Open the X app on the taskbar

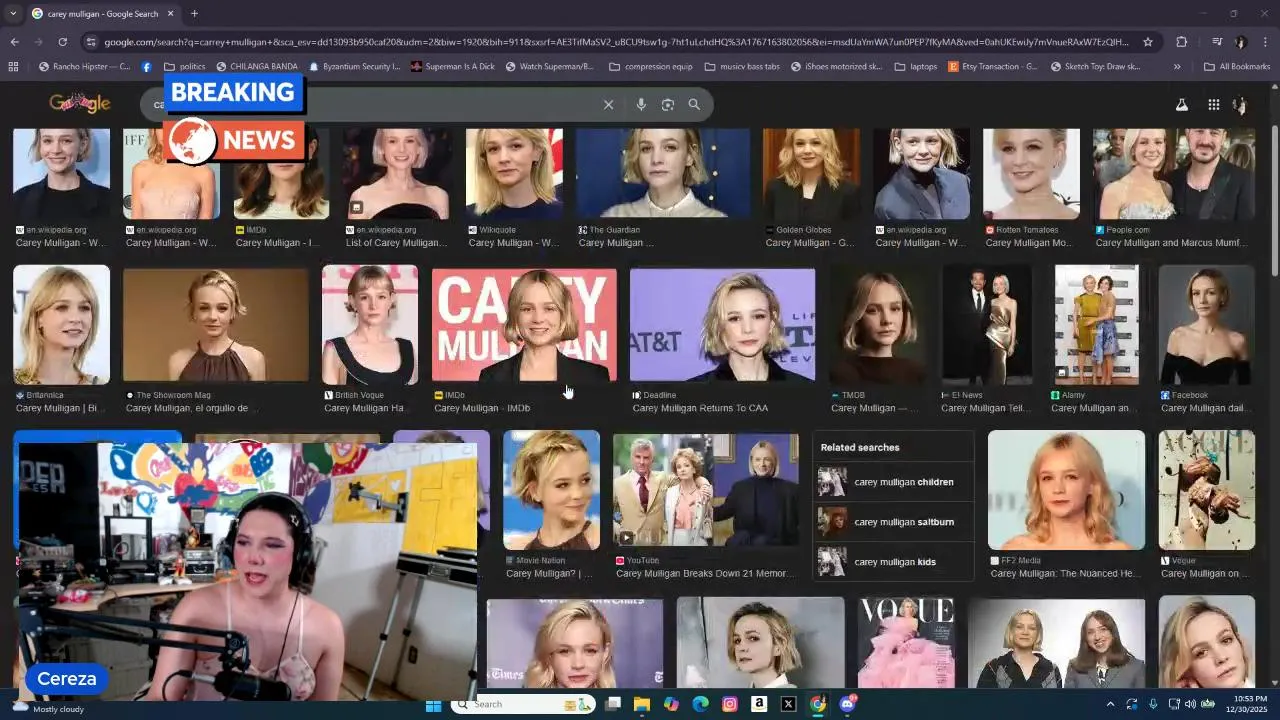point(788,704)
